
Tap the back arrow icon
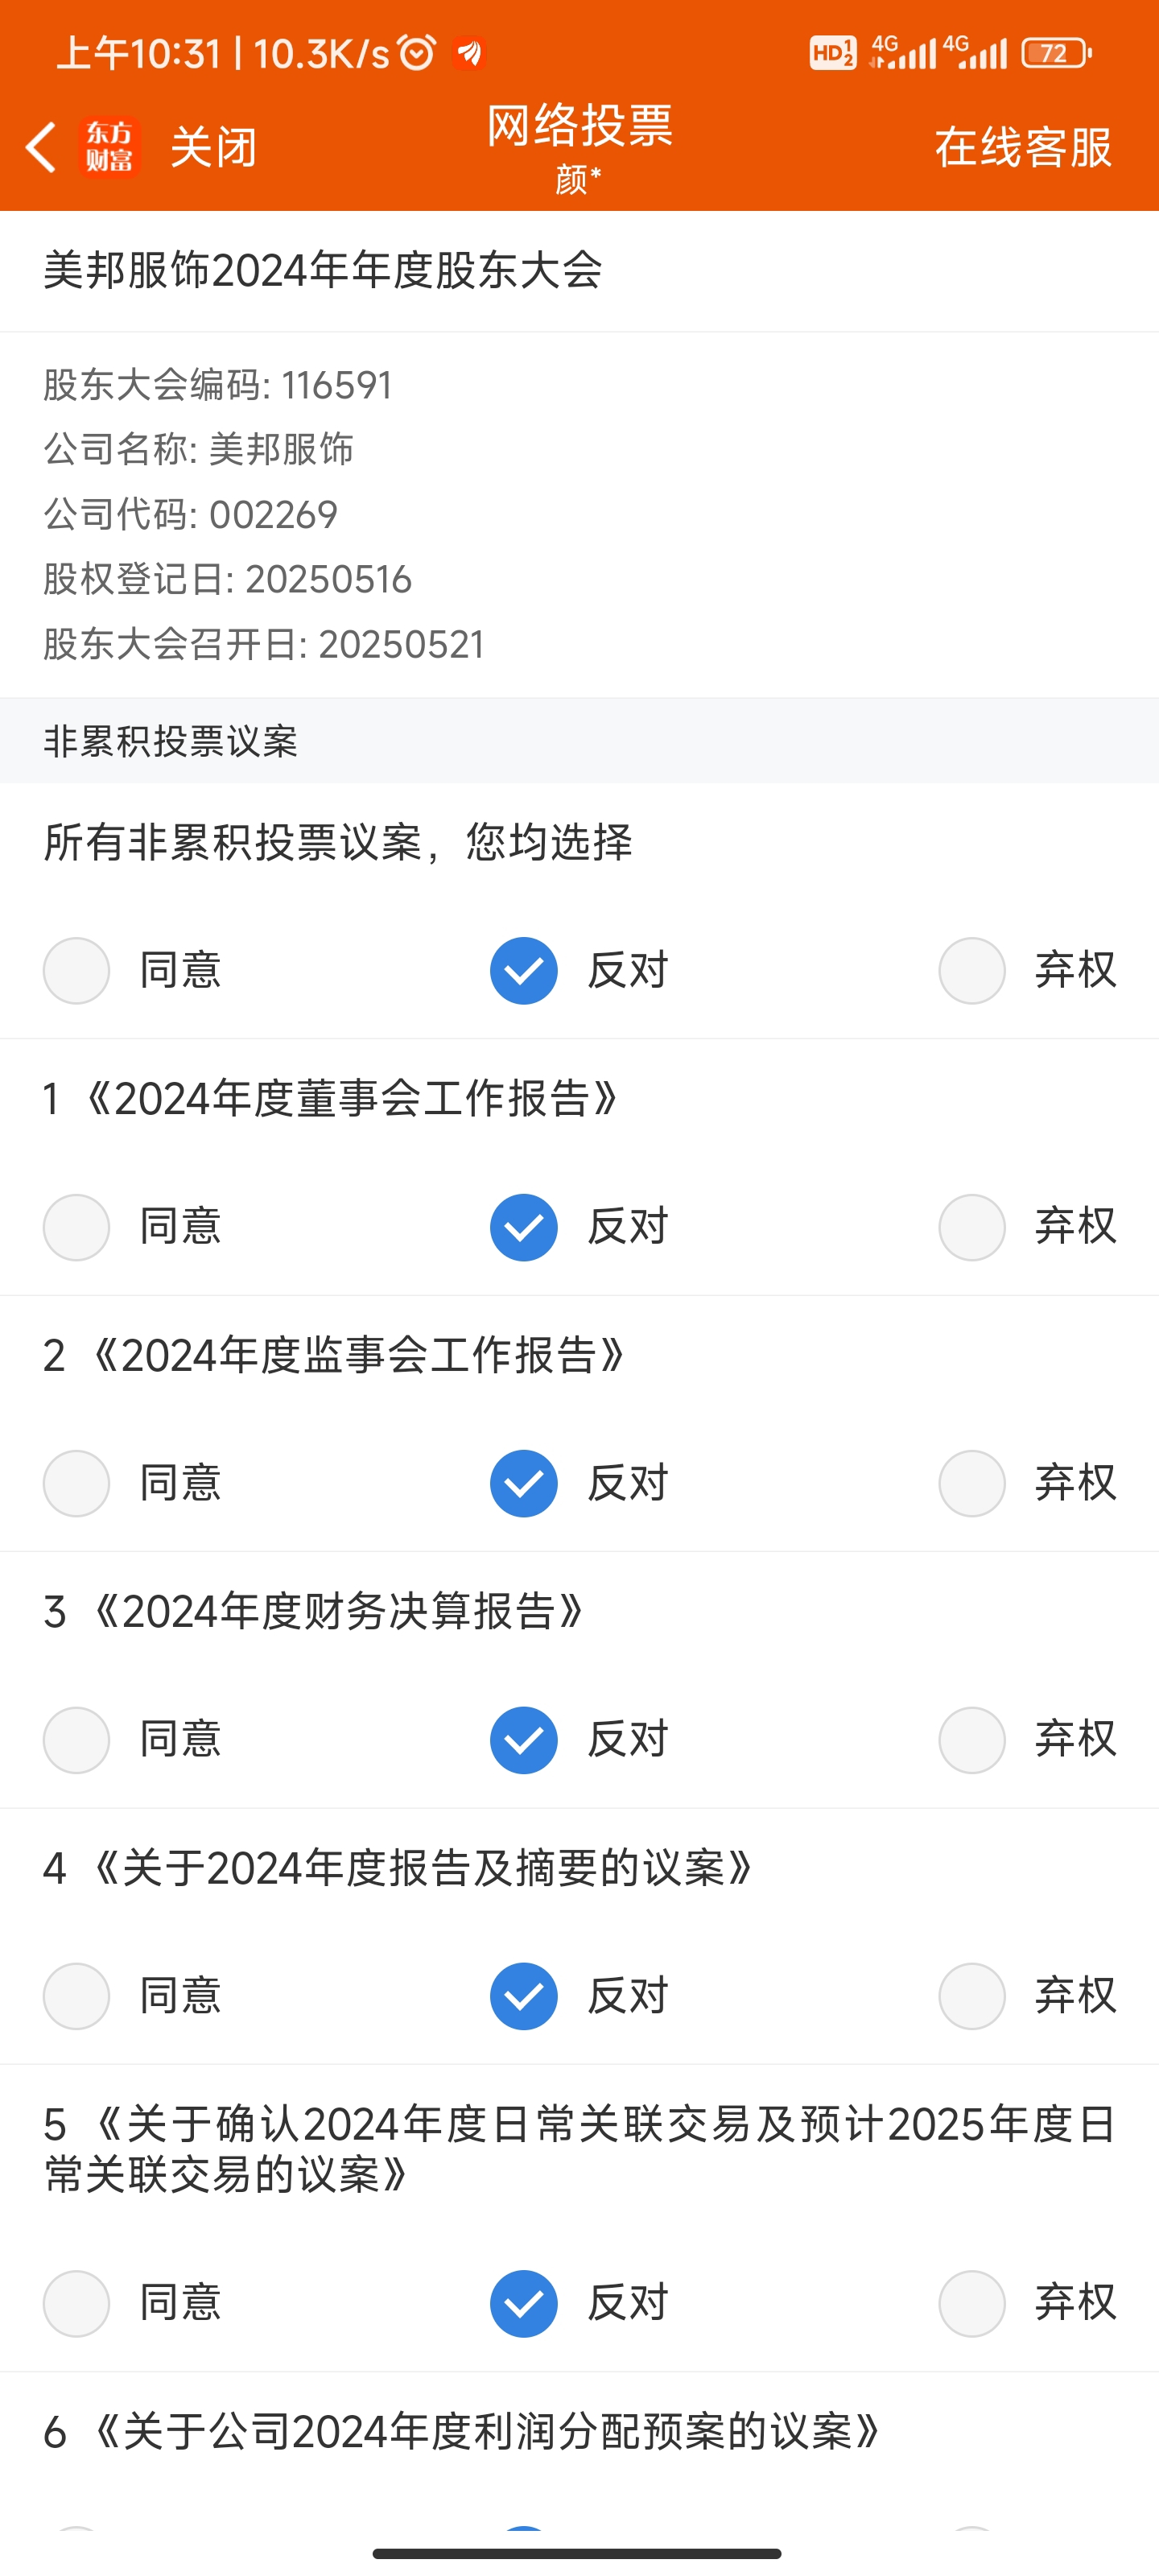coord(40,147)
